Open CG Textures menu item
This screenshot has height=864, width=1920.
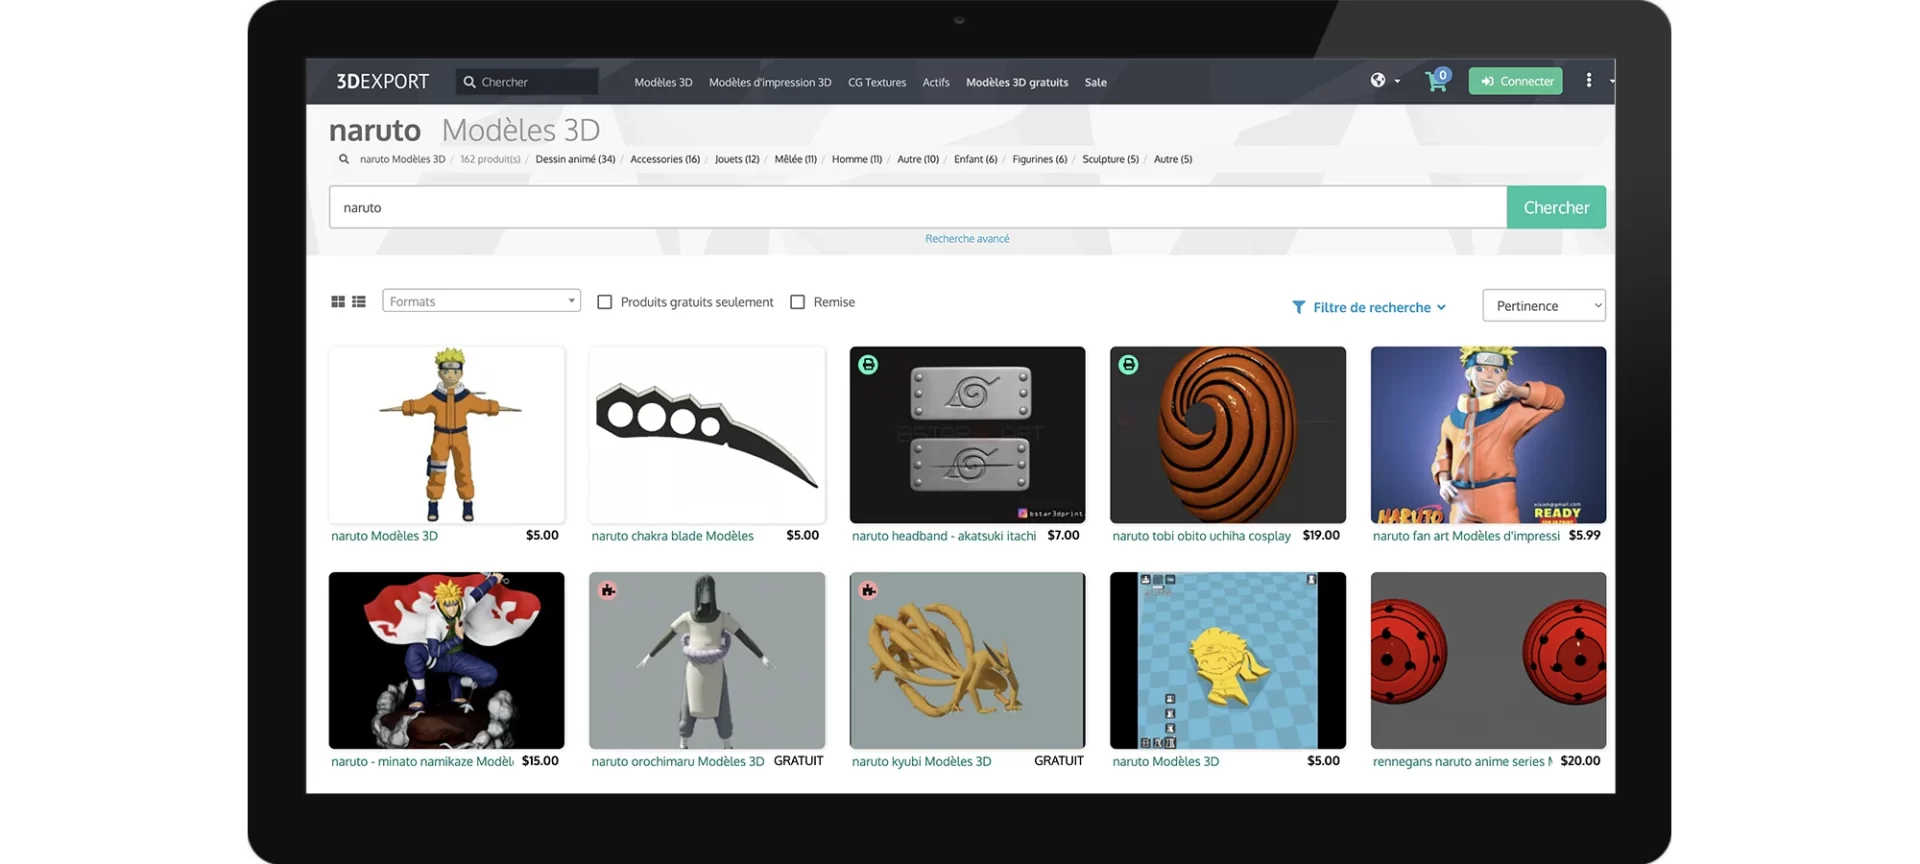(x=877, y=82)
